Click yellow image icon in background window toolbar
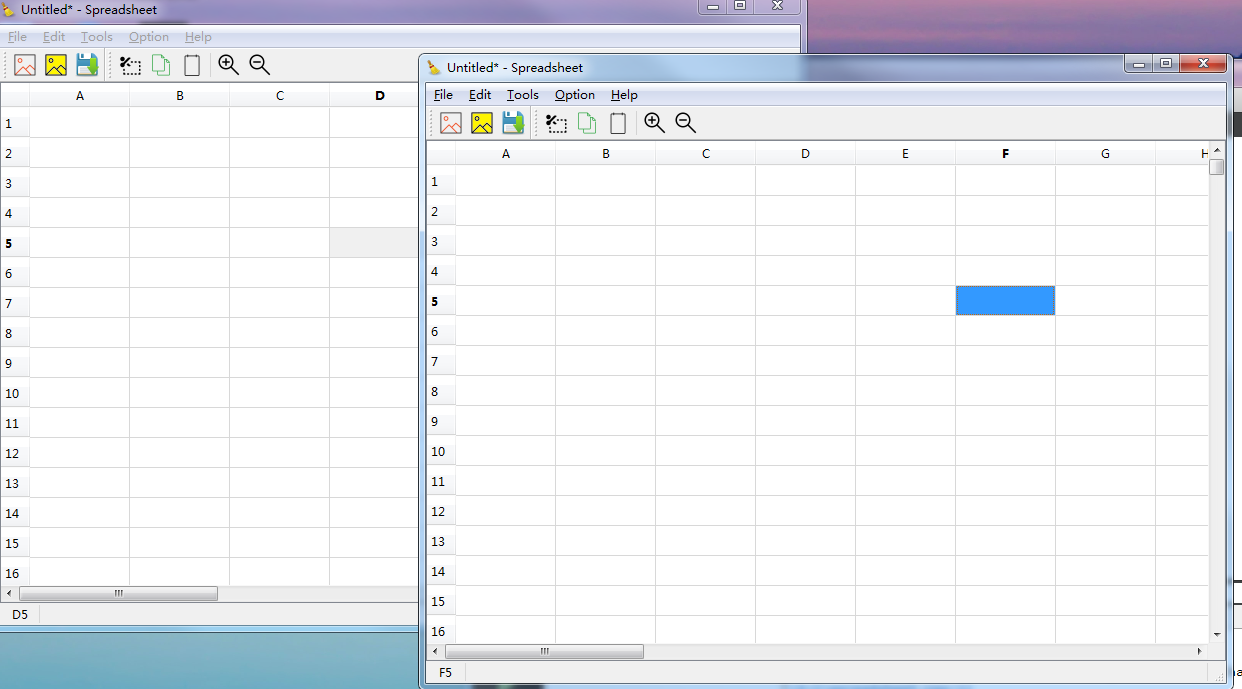 (x=56, y=65)
